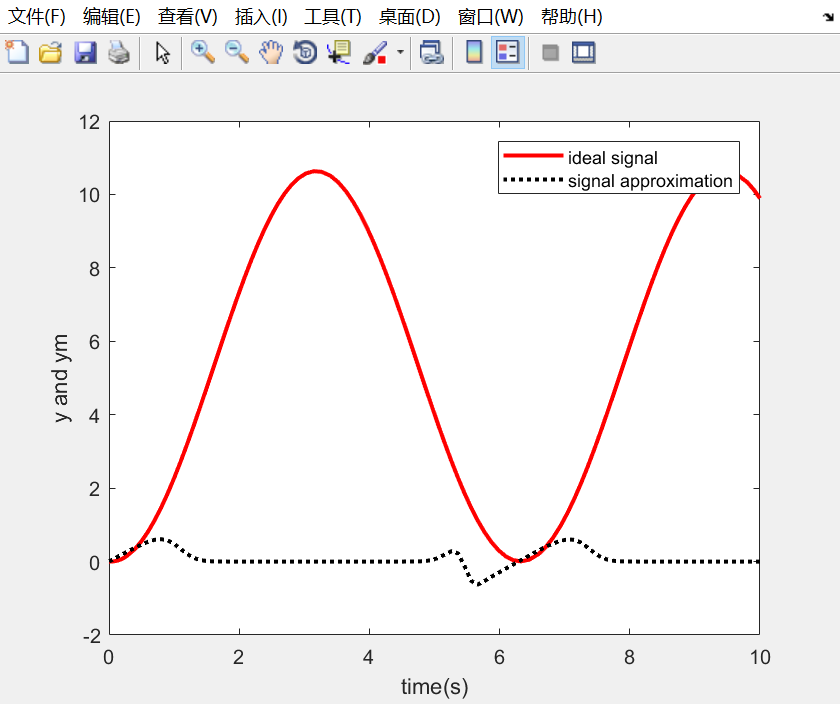Toggle the Edit Plot arrow mode

162,52
